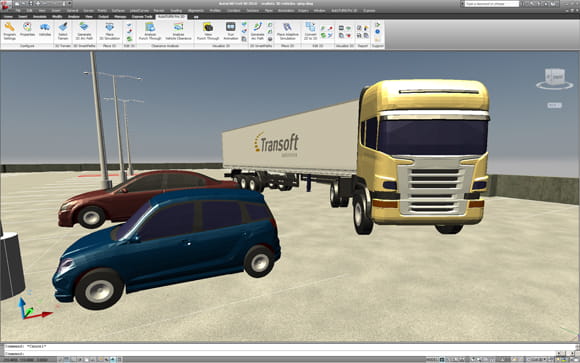Open the Surfaces menu
580x363 pixels.
118,11
